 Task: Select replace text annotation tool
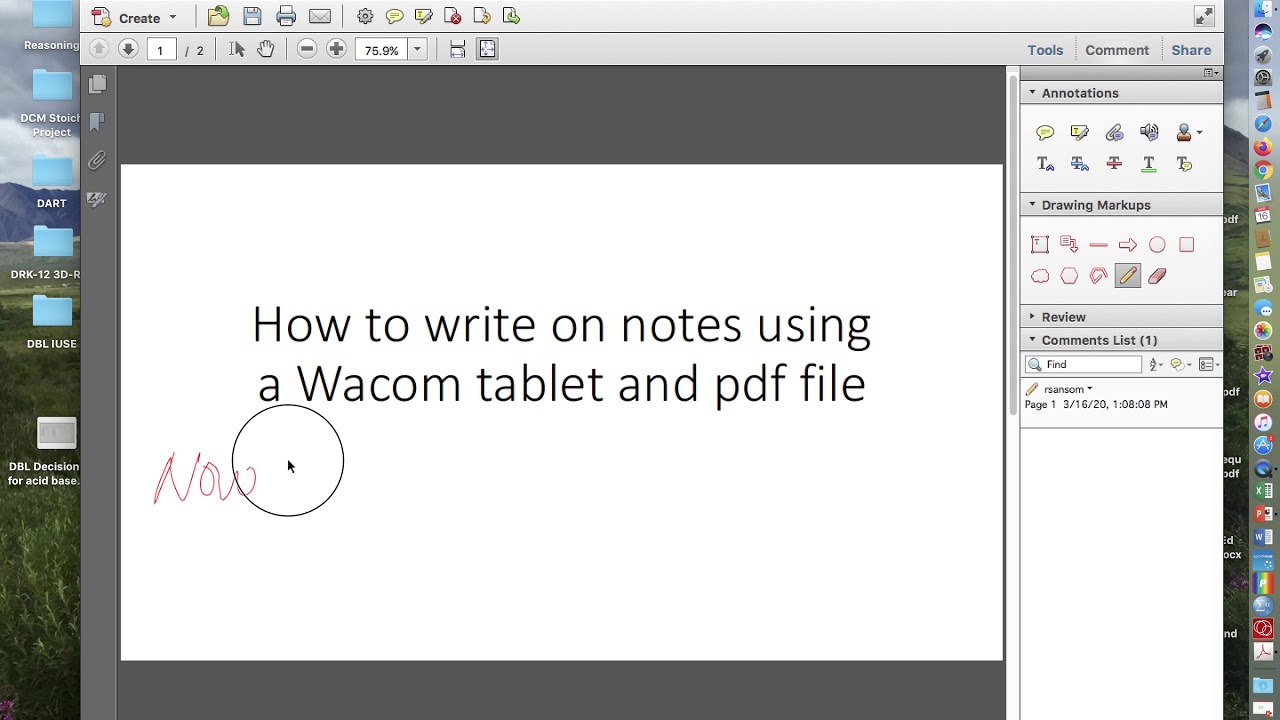(x=1079, y=163)
